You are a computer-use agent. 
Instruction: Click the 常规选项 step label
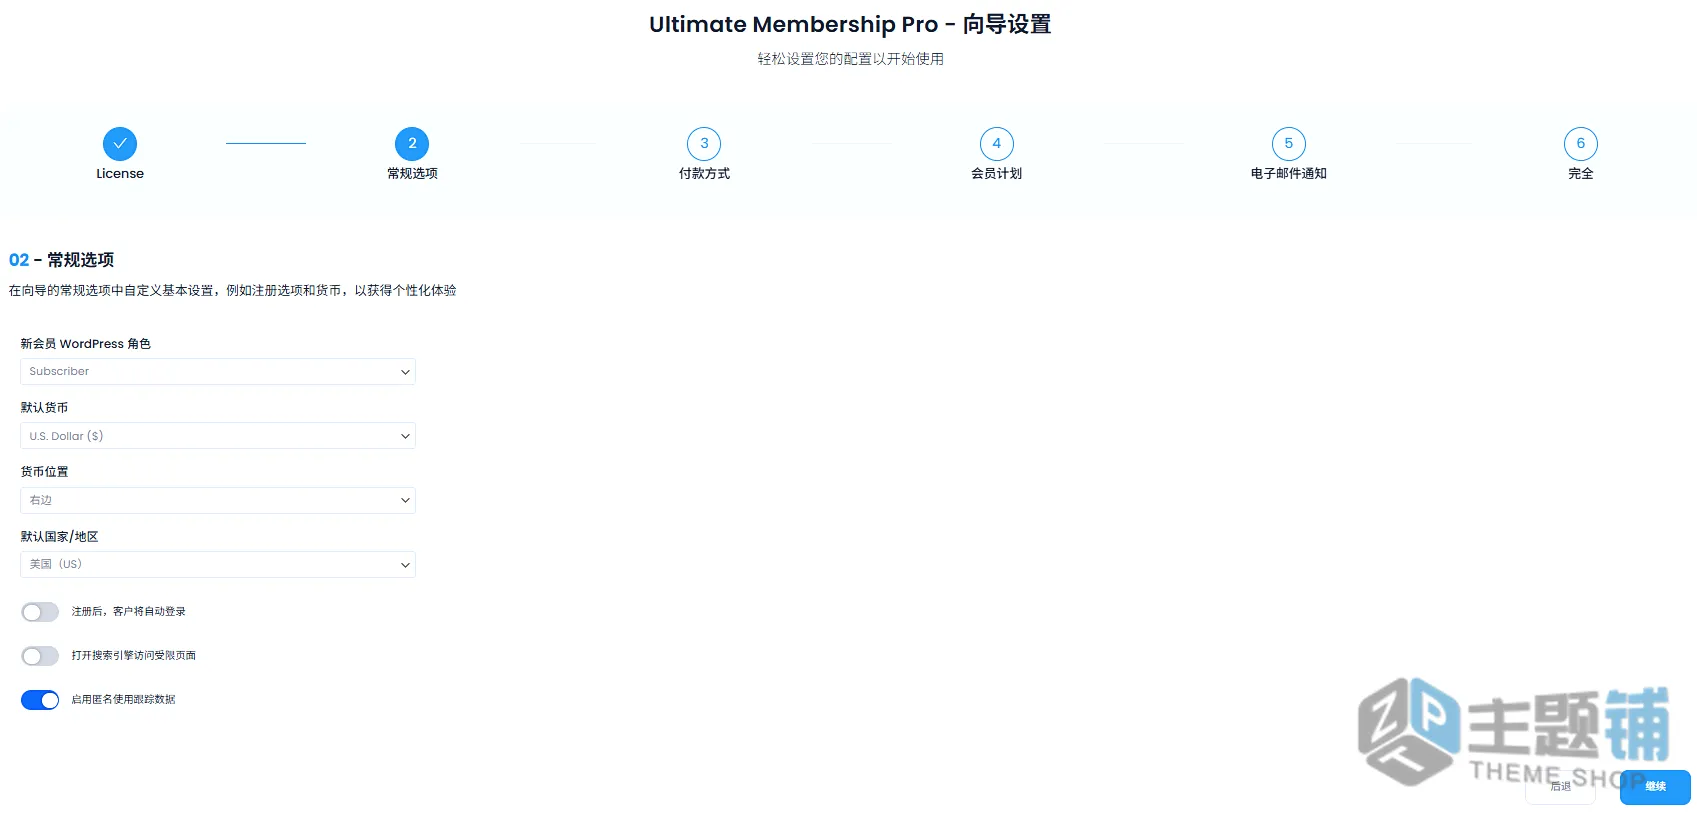412,174
